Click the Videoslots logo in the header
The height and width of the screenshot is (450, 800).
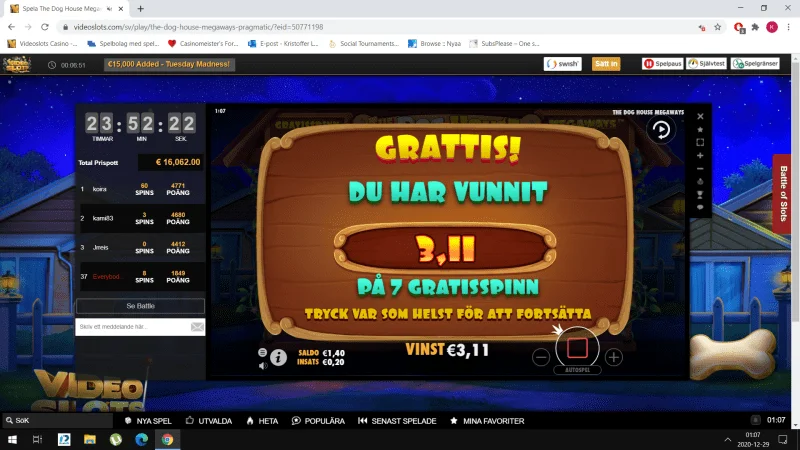coord(17,64)
